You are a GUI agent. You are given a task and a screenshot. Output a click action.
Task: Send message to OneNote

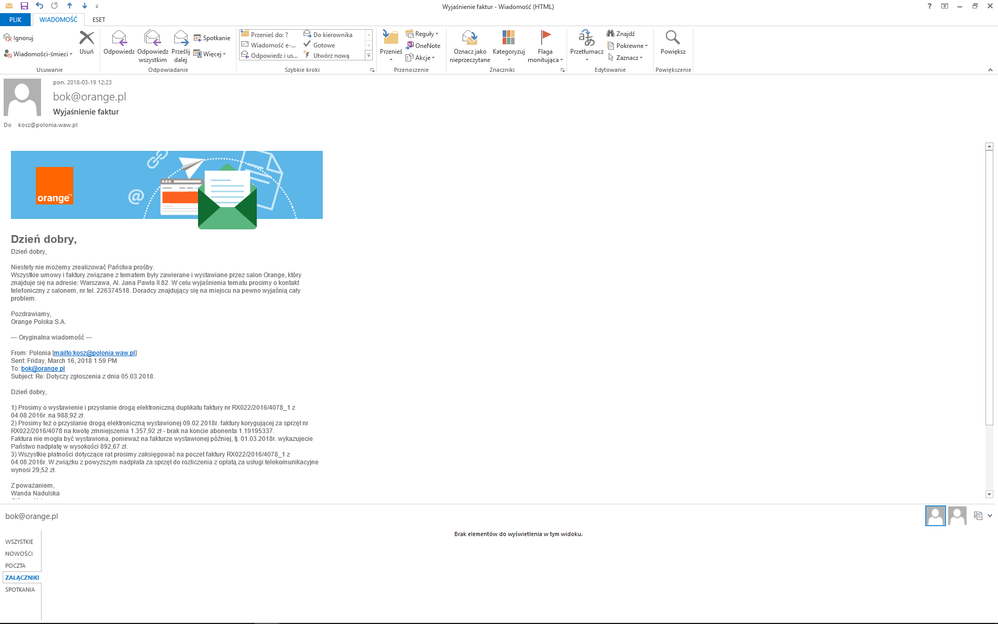[423, 46]
